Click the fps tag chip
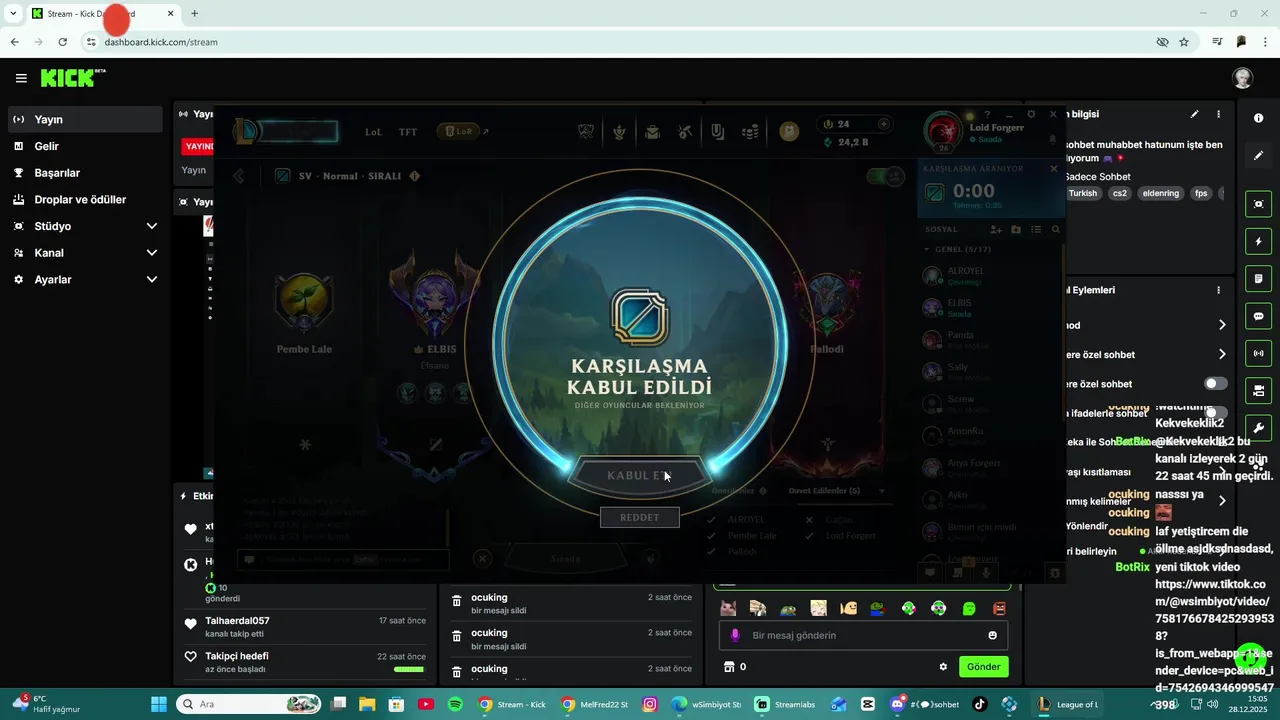 [x=1201, y=193]
